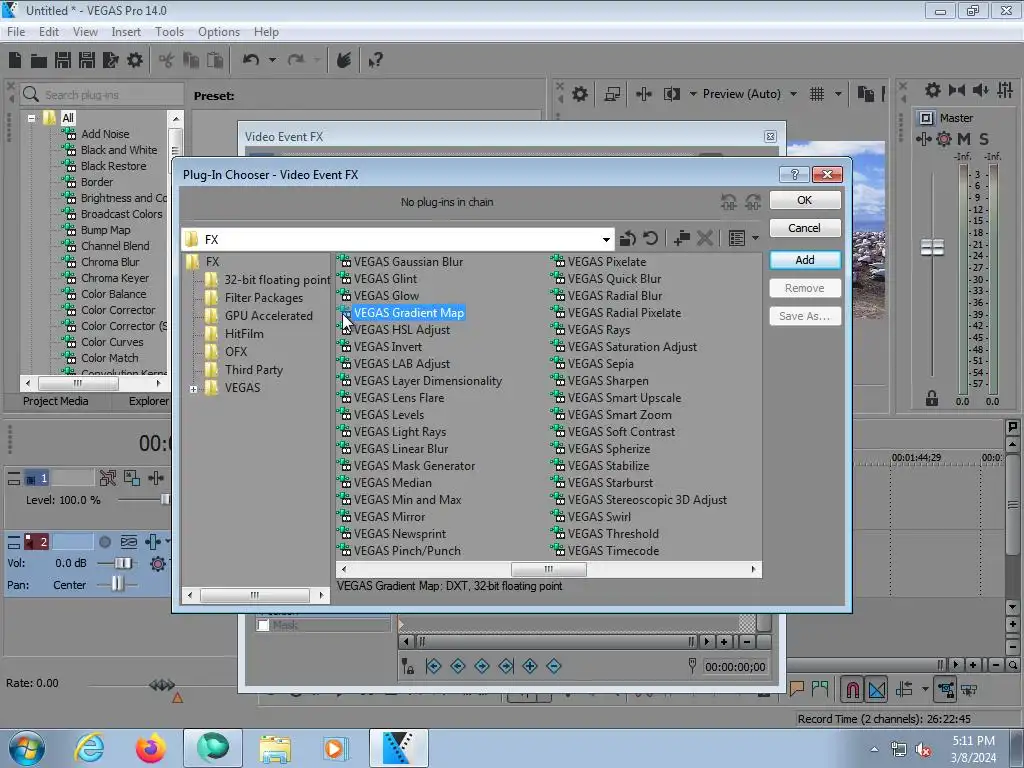Screen dimensions: 1024x768
Task: Click the Refresh icon in Plug-In Chooser
Action: [x=650, y=238]
